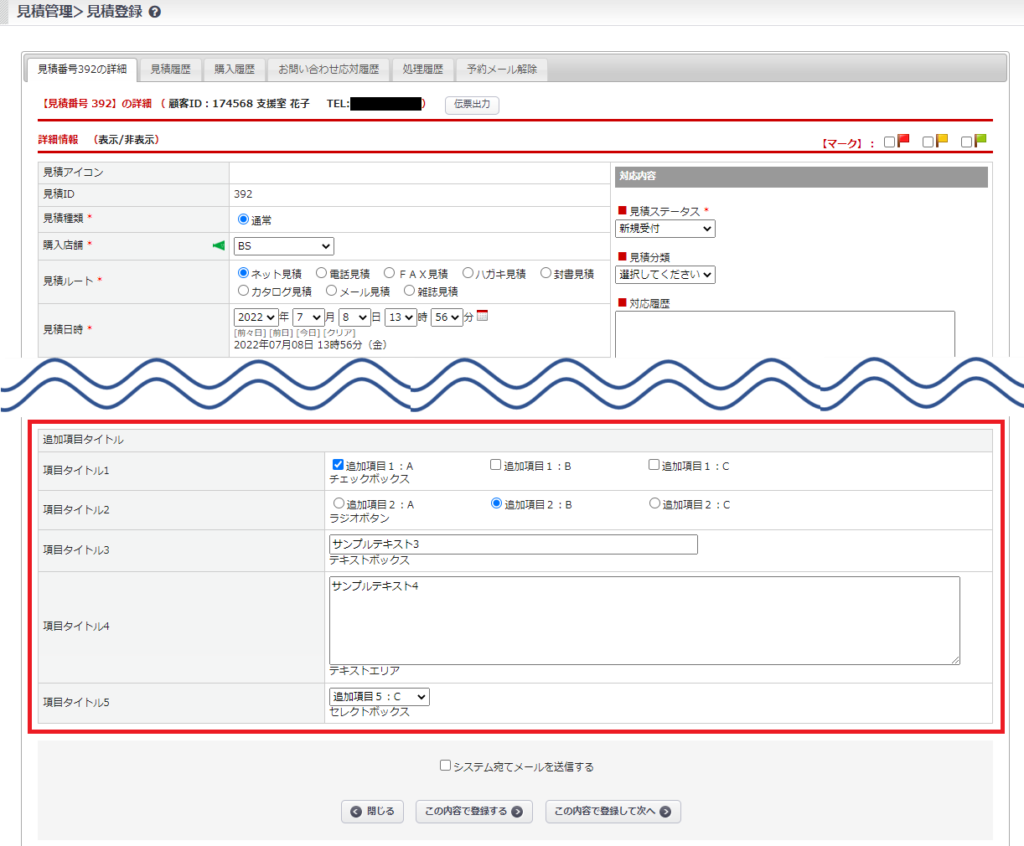This screenshot has height=846, width=1024.
Task: Expand the 購入店舗 BS dropdown
Action: click(284, 246)
